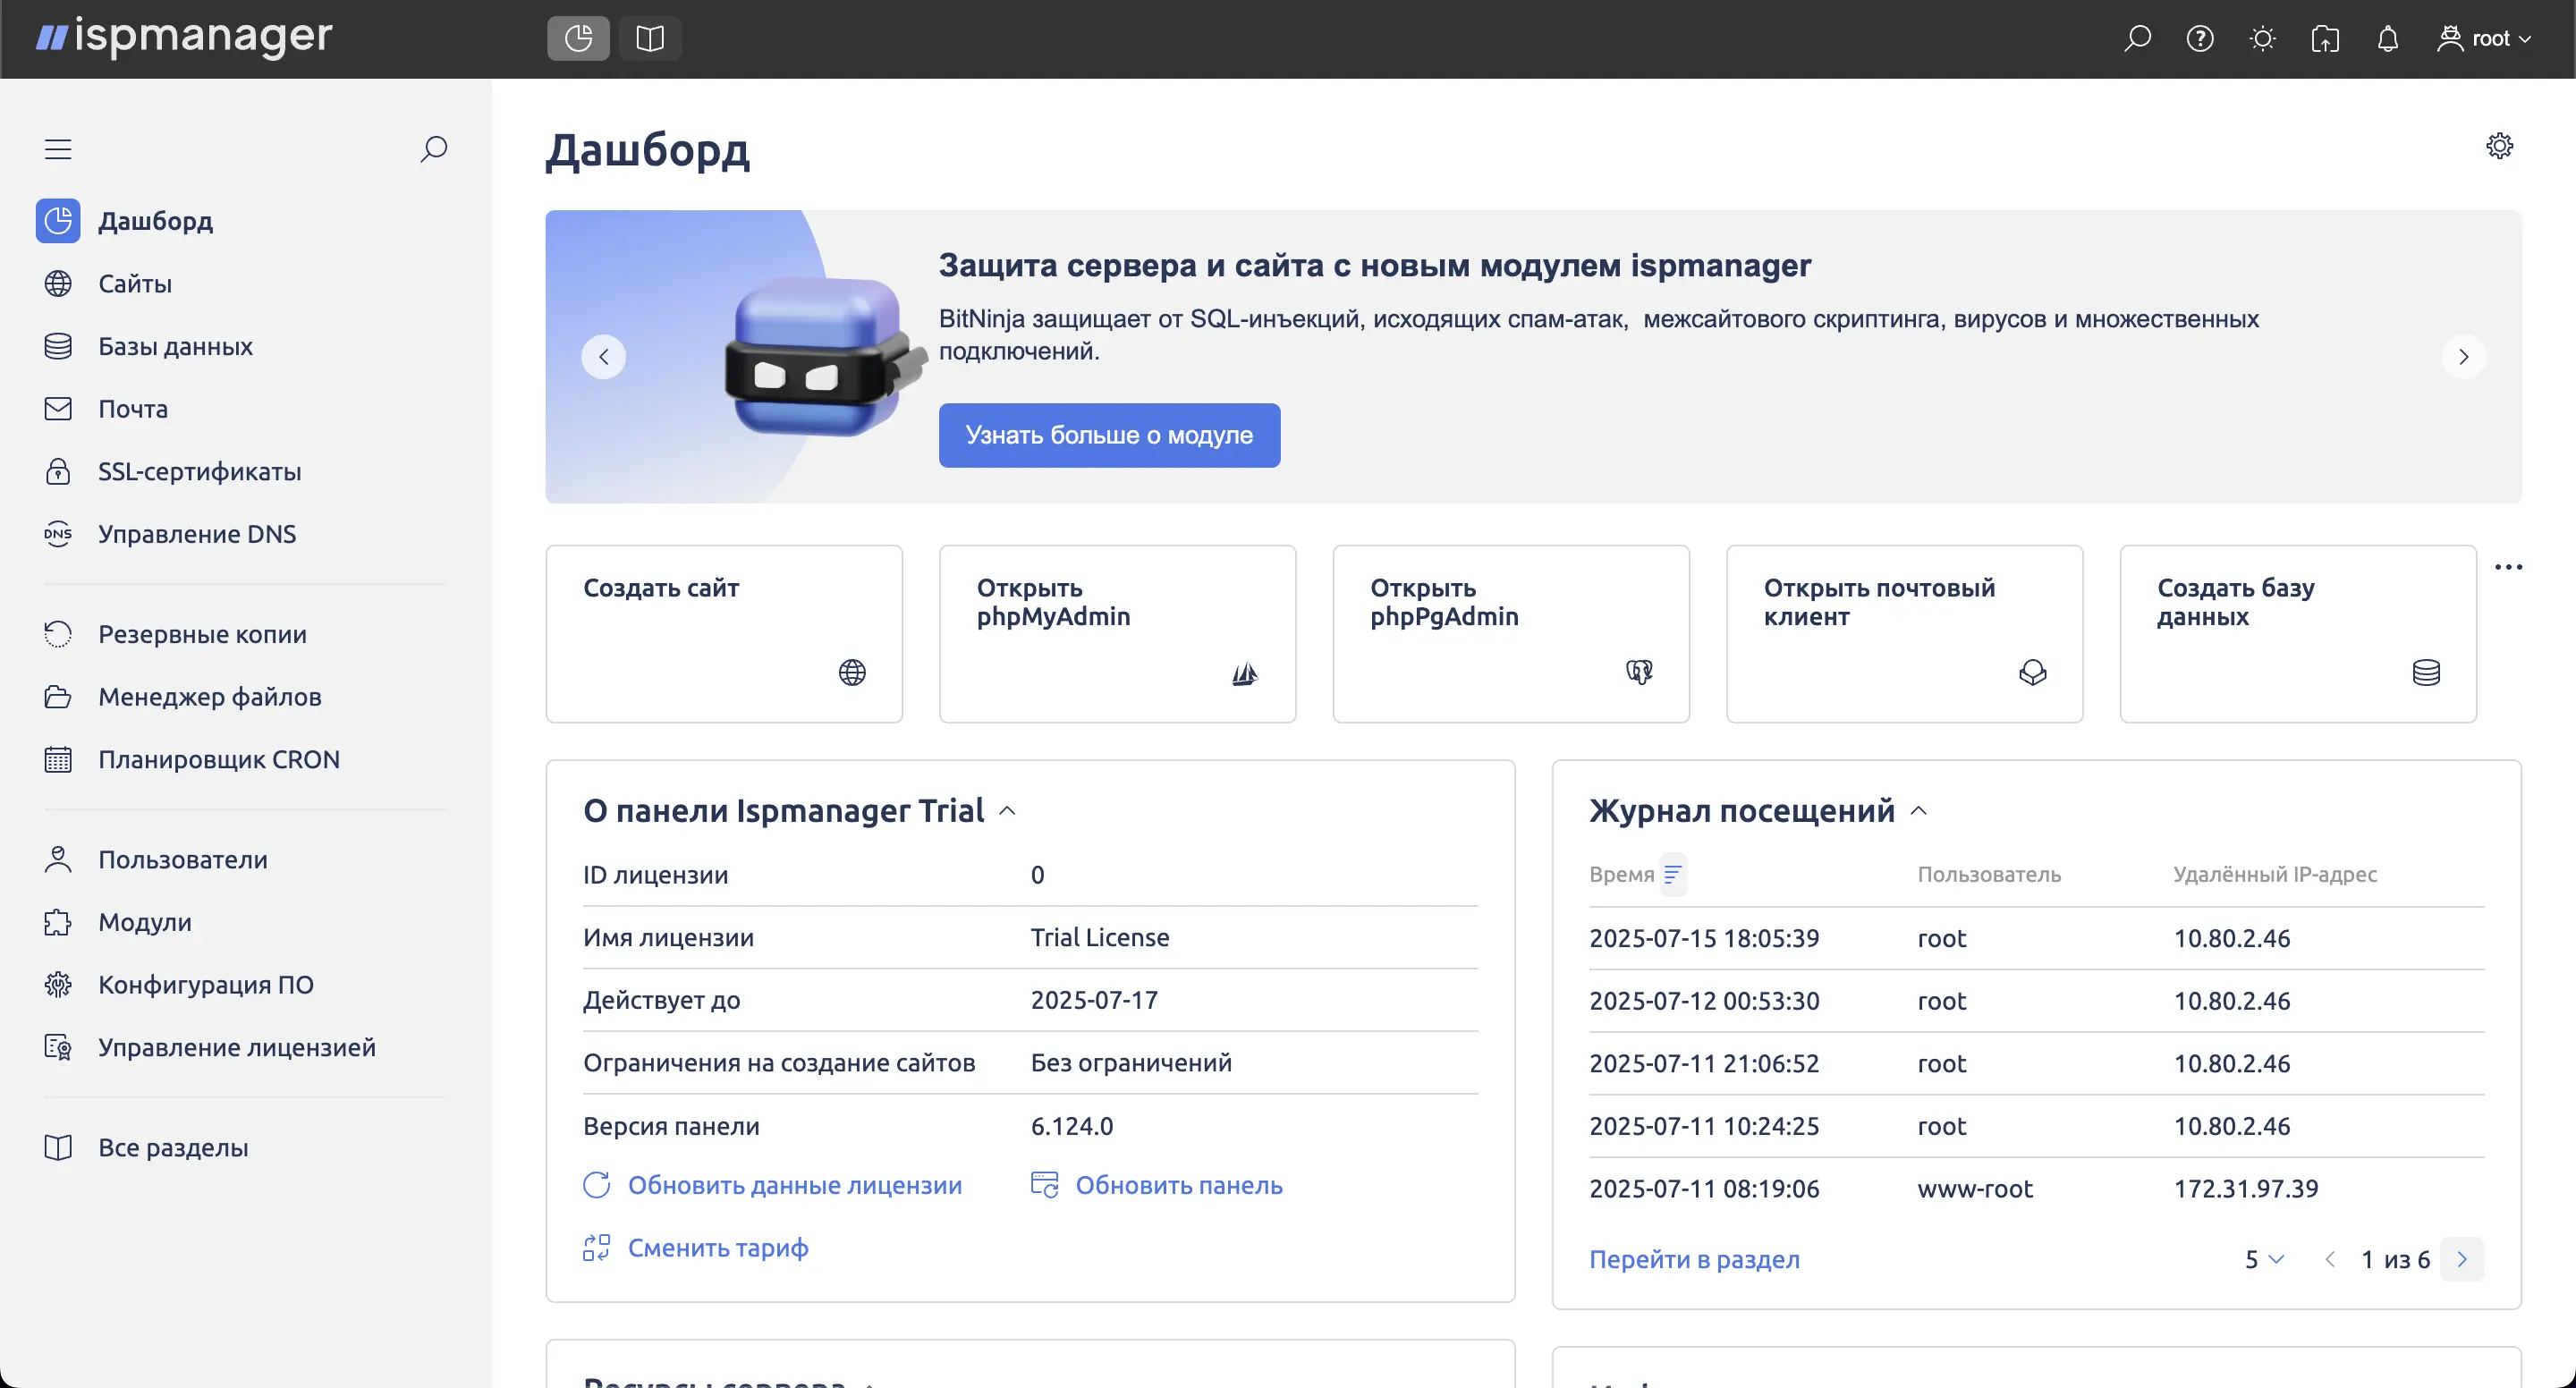Open dashboard settings via the gear icon
The width and height of the screenshot is (2576, 1388).
point(2500,145)
